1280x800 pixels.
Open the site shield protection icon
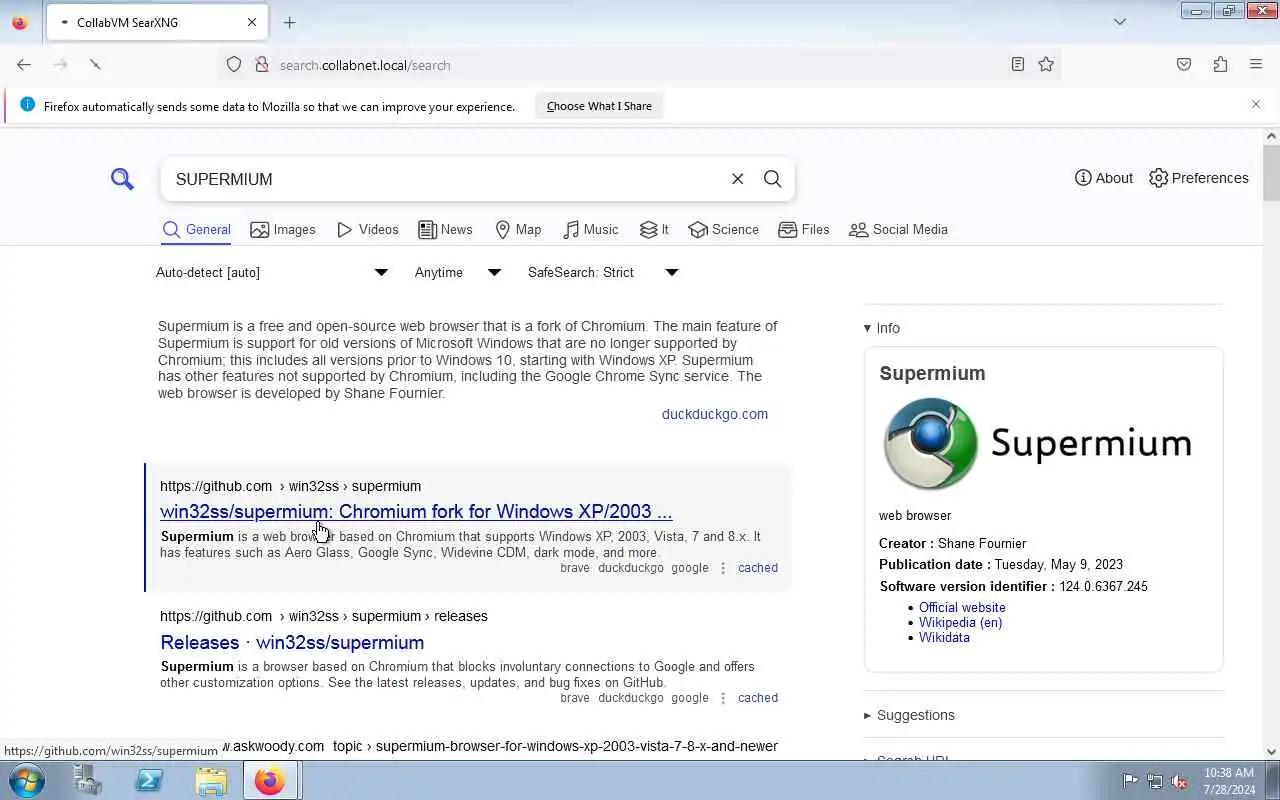[x=234, y=64]
